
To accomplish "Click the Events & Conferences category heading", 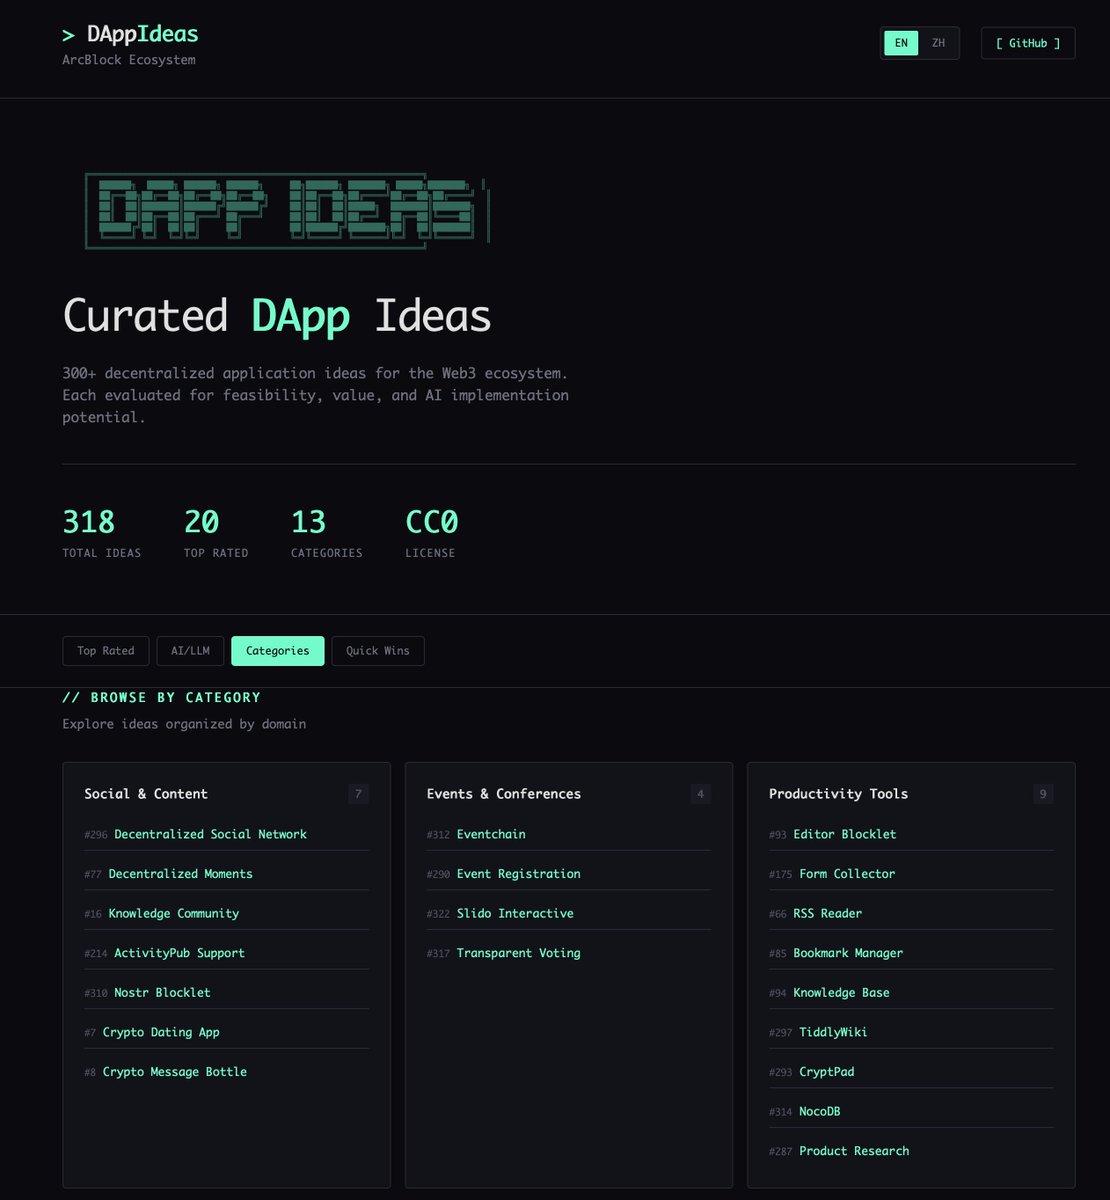I will [x=503, y=794].
